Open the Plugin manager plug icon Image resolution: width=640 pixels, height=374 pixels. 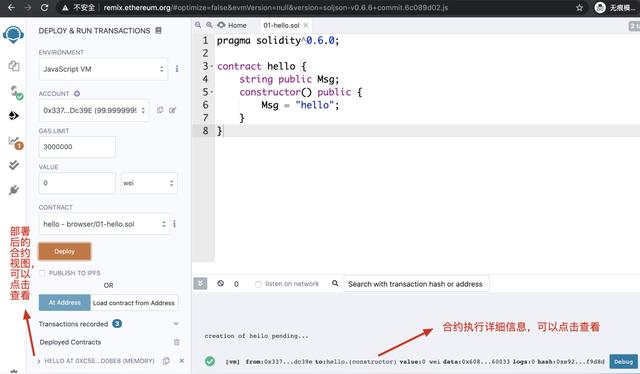pyautogui.click(x=14, y=190)
